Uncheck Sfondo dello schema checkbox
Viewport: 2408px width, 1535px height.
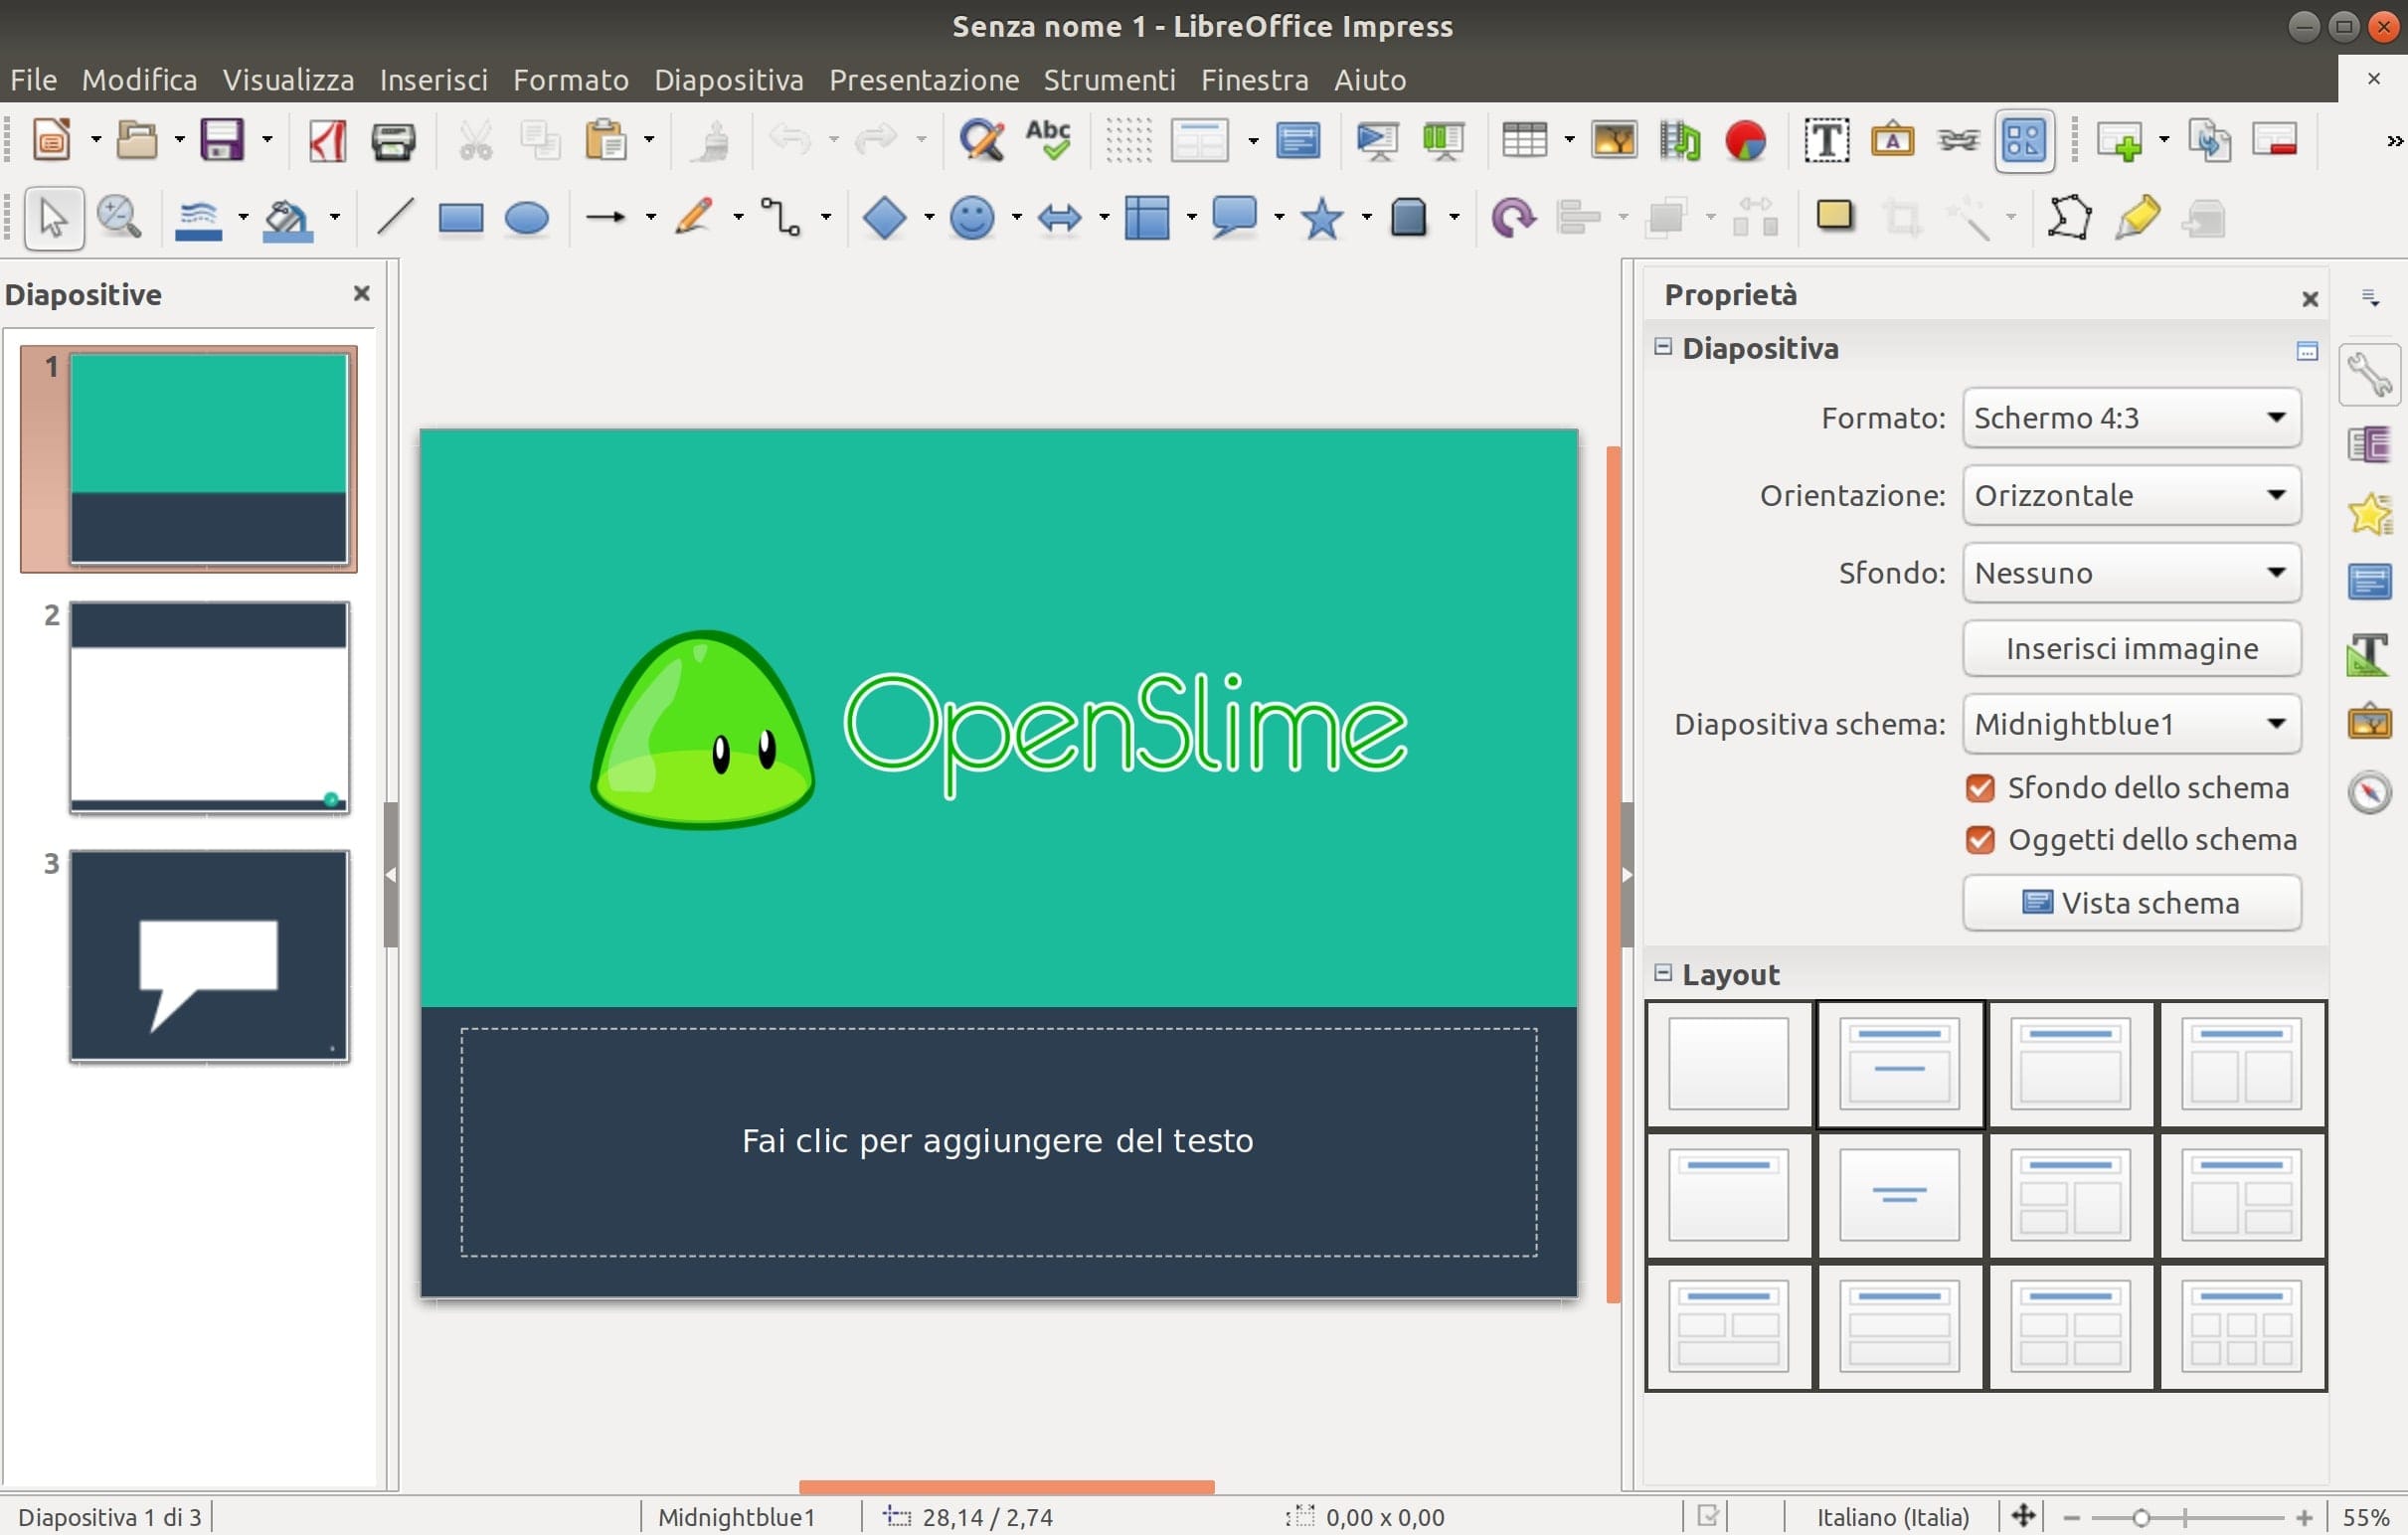pyautogui.click(x=1980, y=789)
